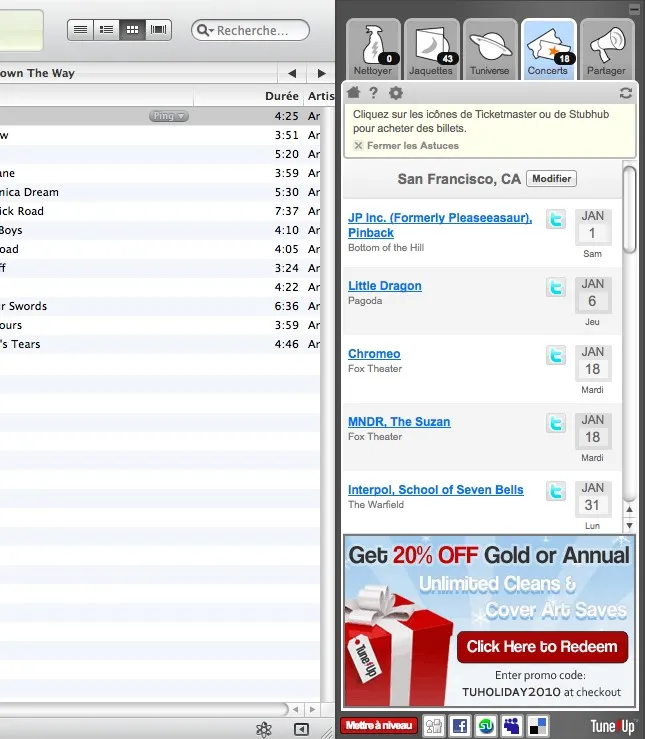The width and height of the screenshot is (645, 739).
Task: Select the track lasting 5:30
Action: (x=160, y=192)
